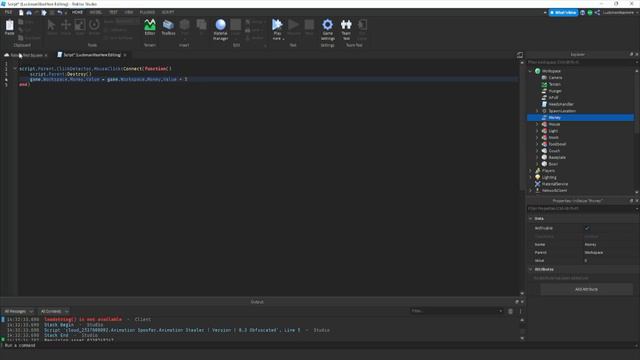Collapse the Data section in Properties
This screenshot has width=640, height=360.
point(531,219)
